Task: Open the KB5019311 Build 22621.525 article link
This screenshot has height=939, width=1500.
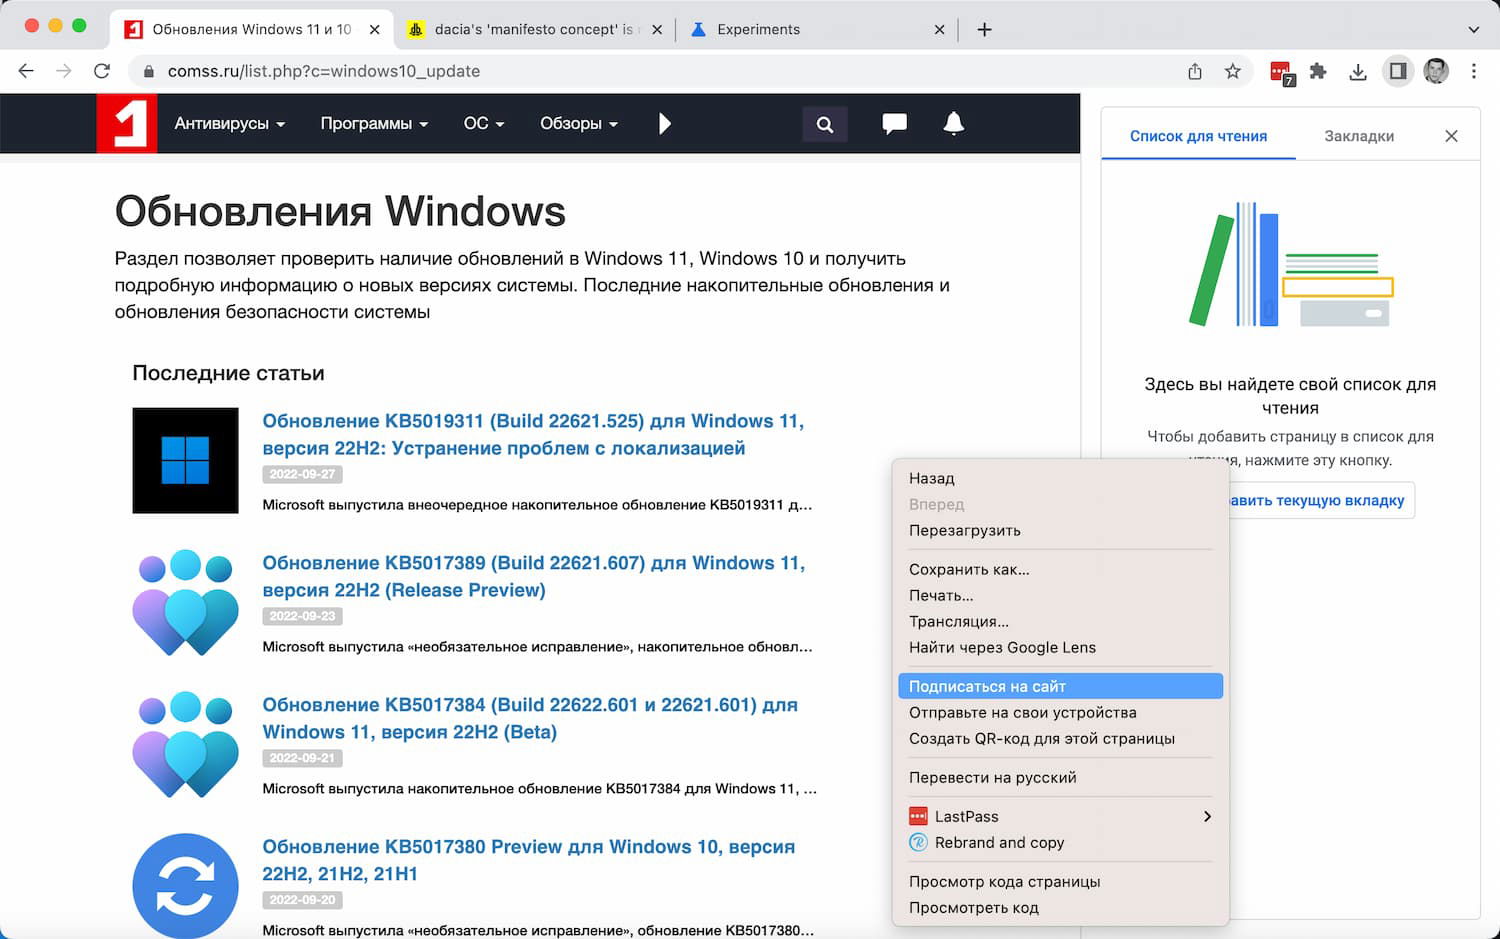Action: coord(533,435)
